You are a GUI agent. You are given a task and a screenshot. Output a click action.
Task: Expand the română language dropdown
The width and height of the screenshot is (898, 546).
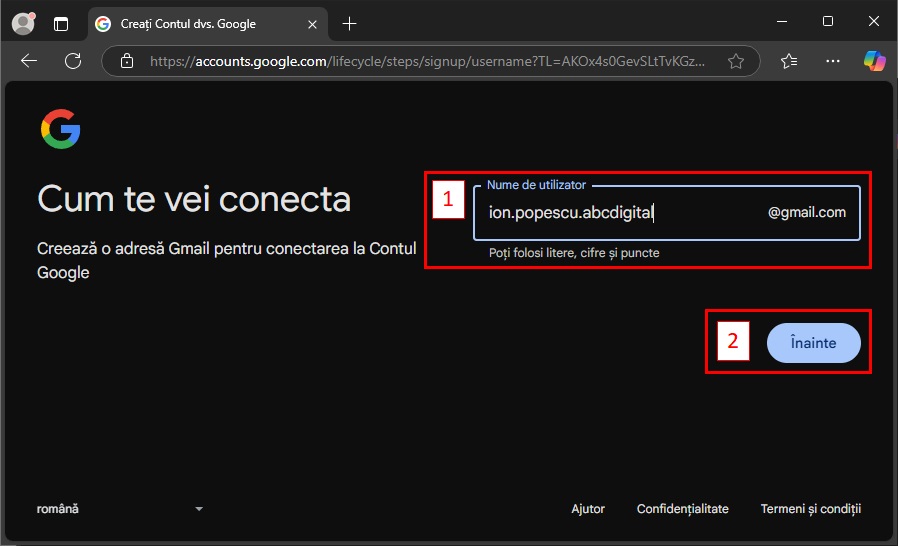point(120,509)
